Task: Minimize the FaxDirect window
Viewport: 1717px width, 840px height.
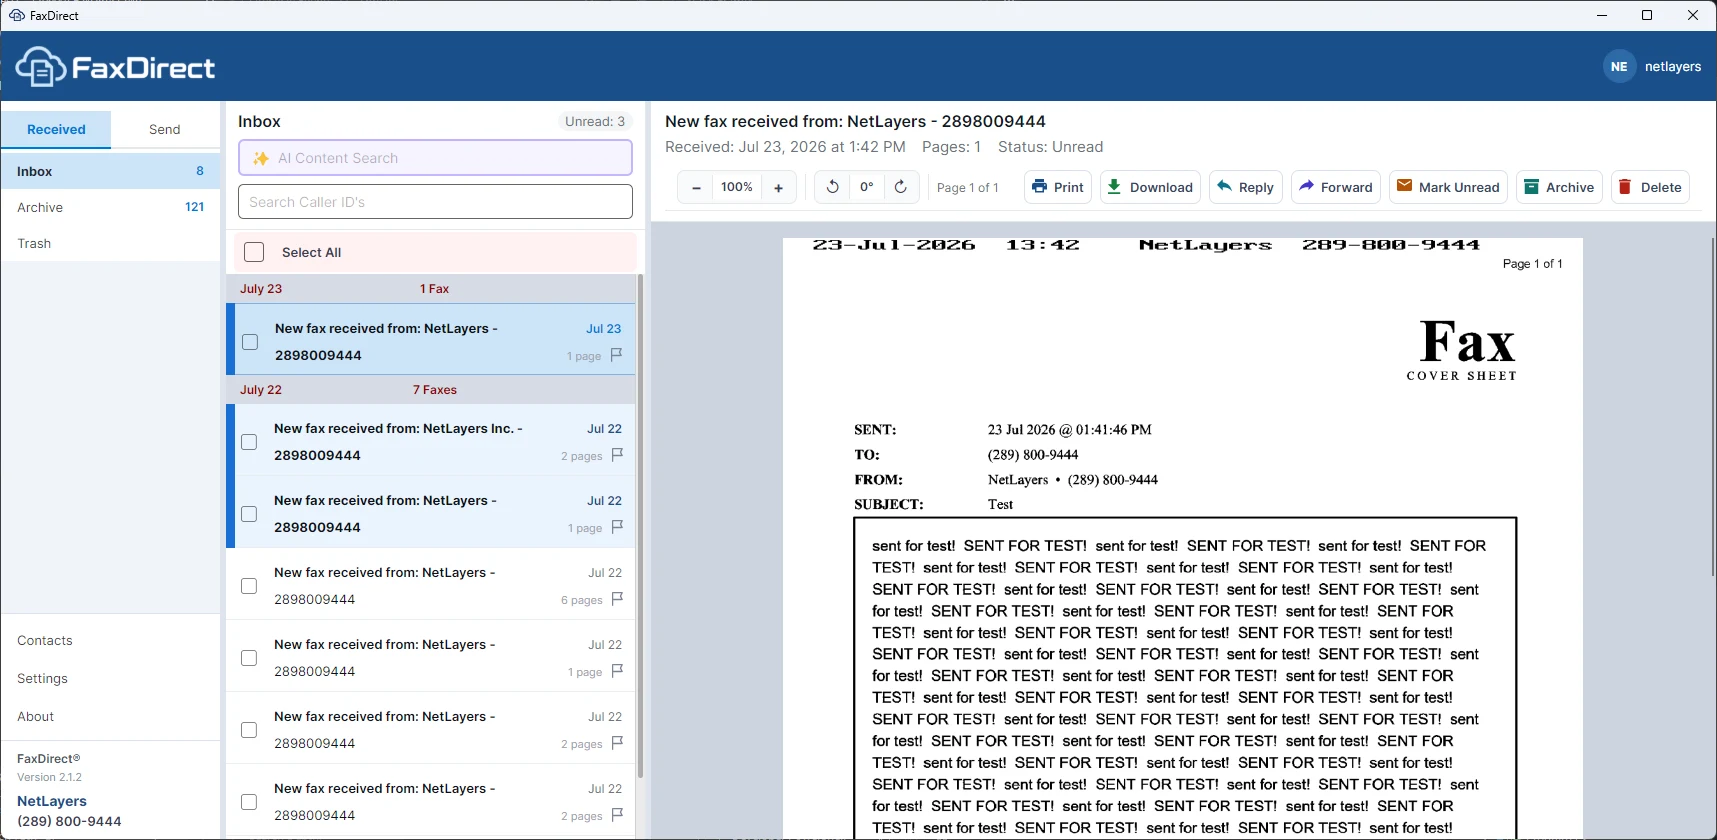Action: point(1602,15)
